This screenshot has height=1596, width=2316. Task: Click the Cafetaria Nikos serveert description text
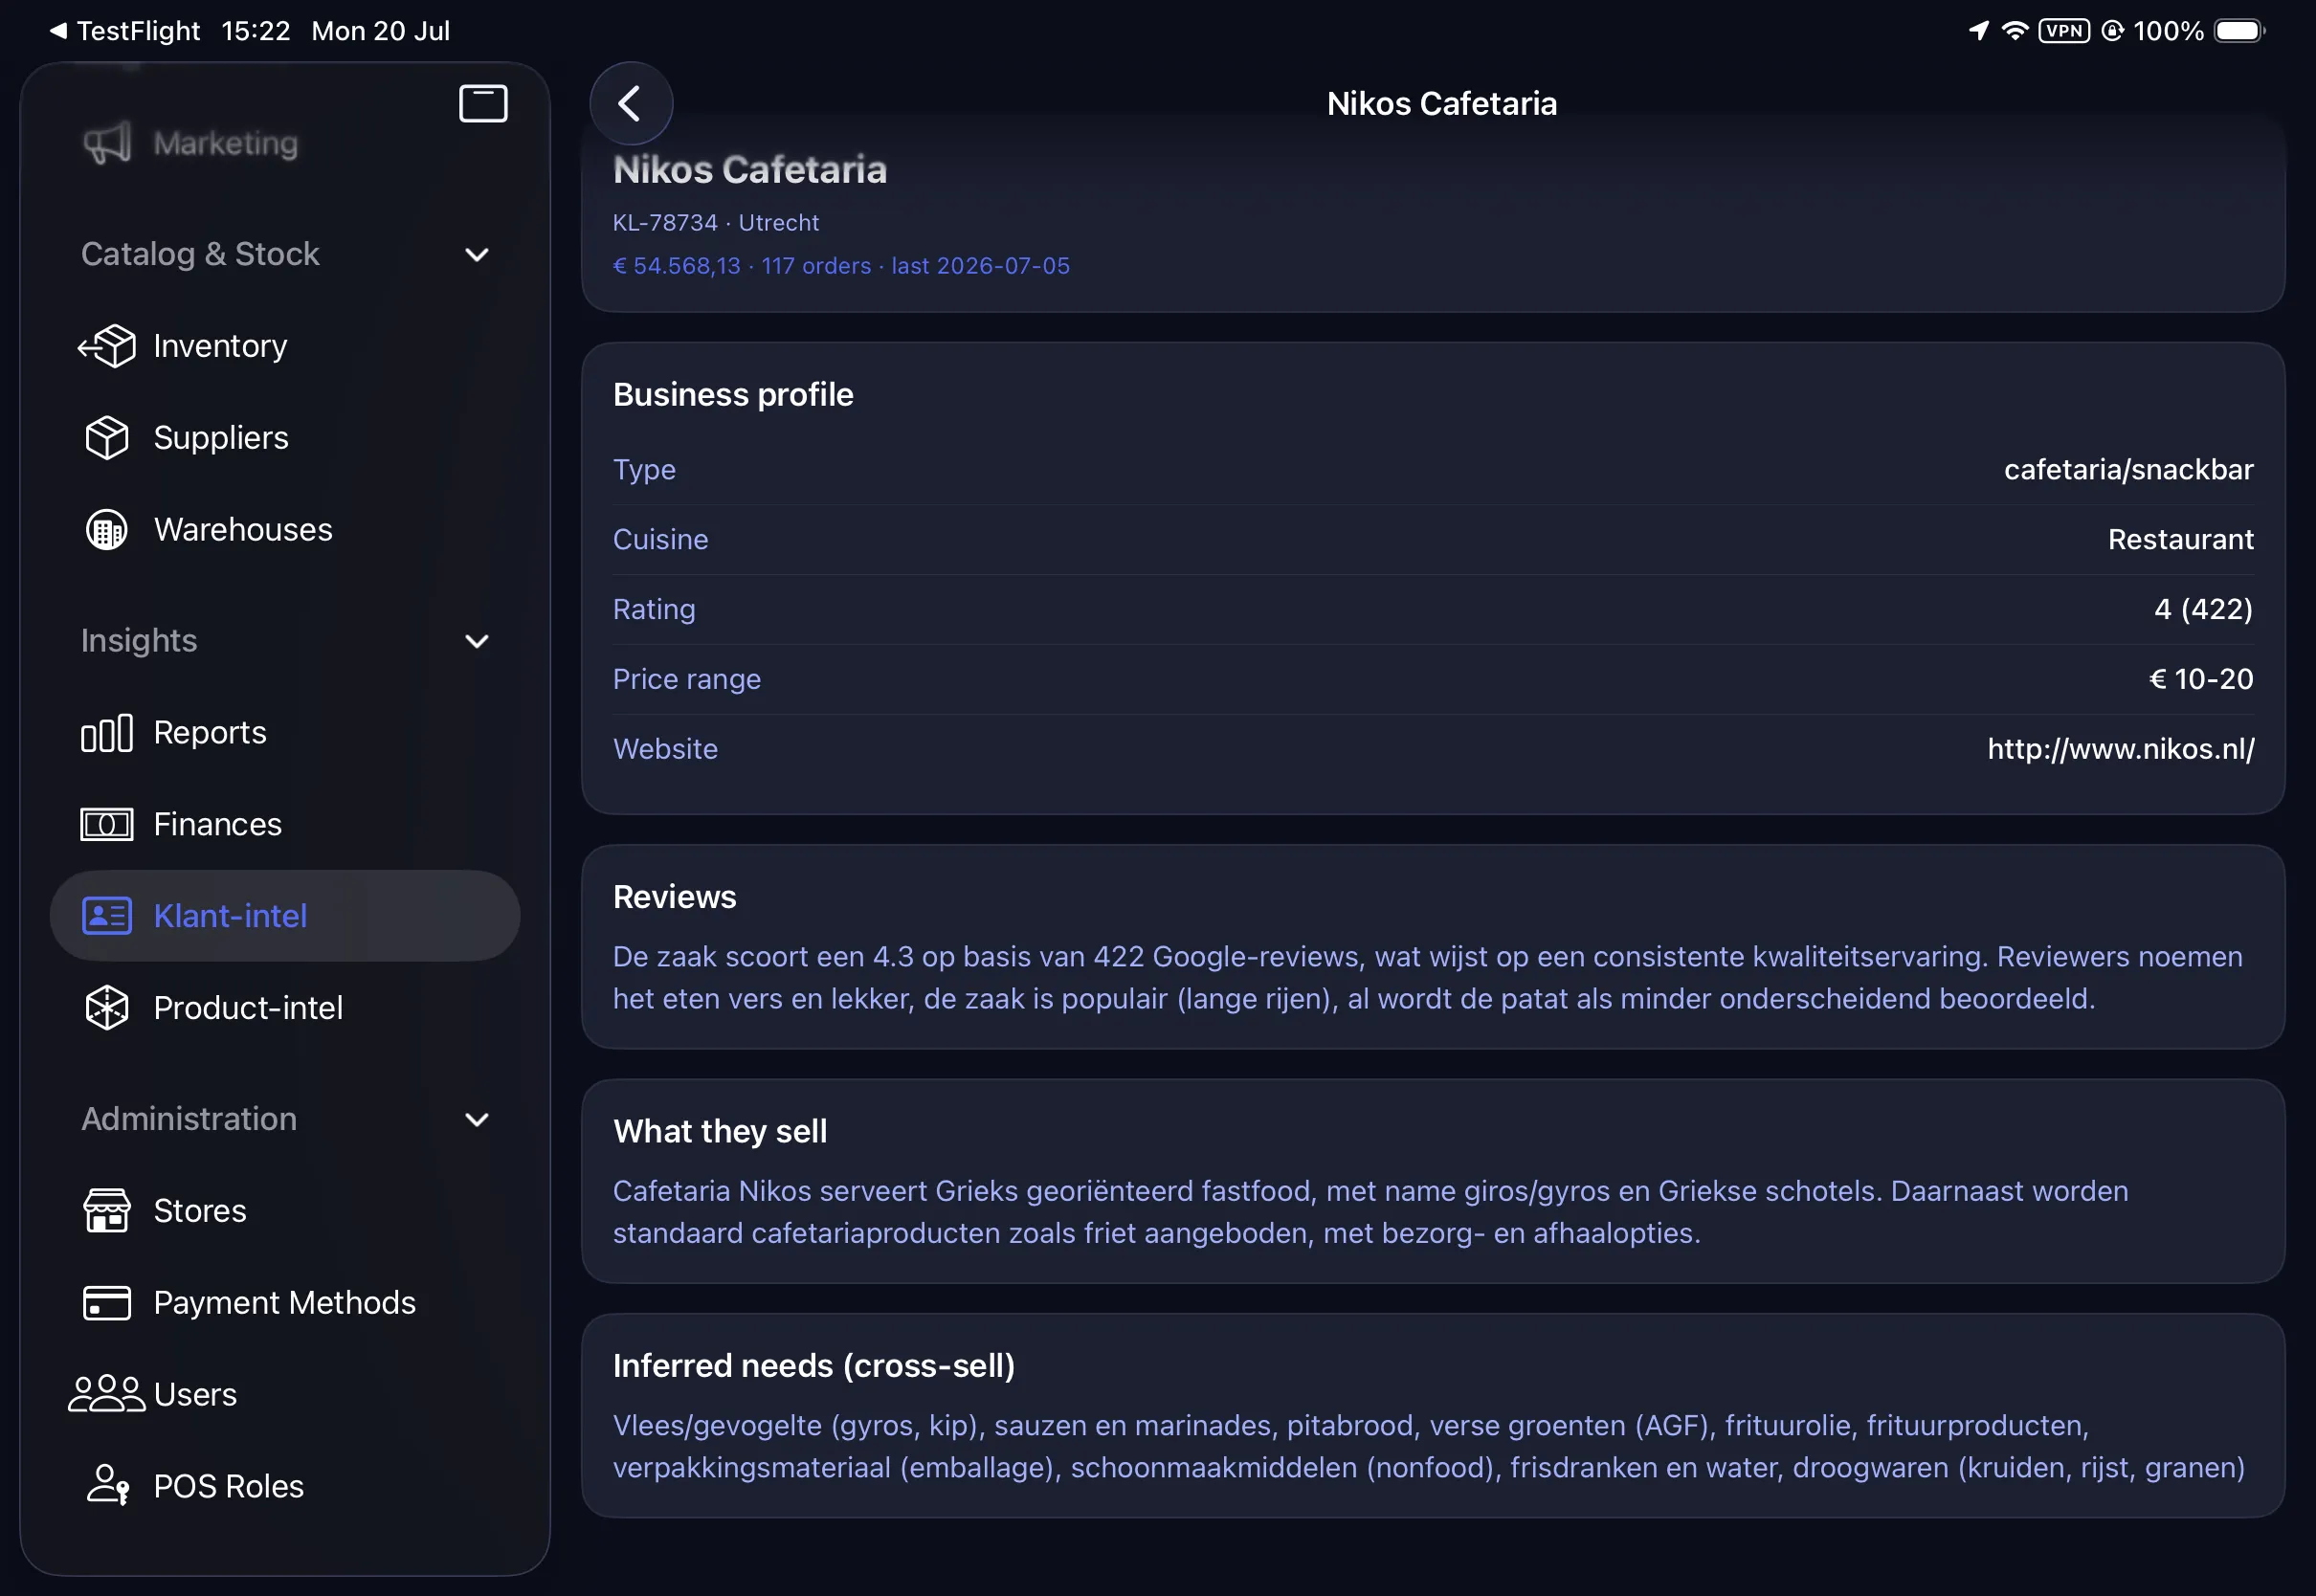(1370, 1212)
